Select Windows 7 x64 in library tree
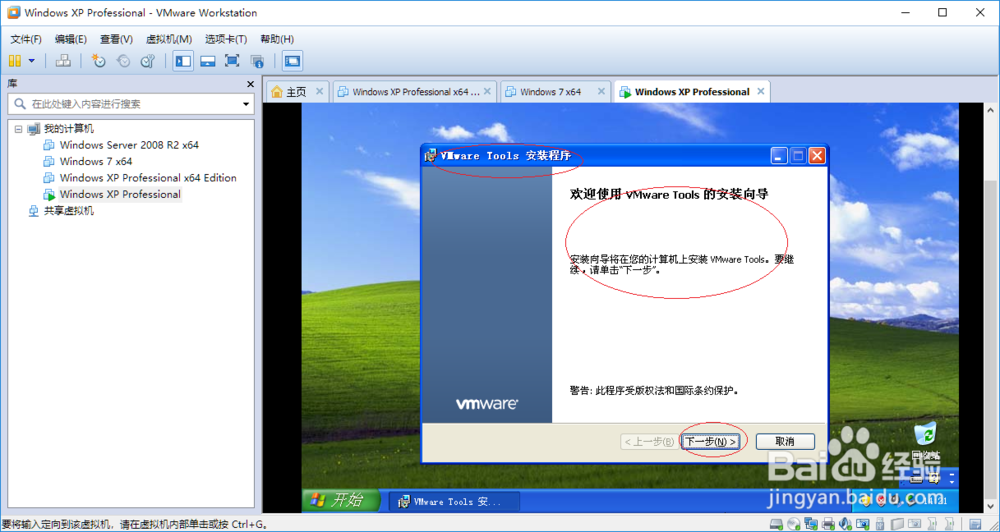 point(96,161)
